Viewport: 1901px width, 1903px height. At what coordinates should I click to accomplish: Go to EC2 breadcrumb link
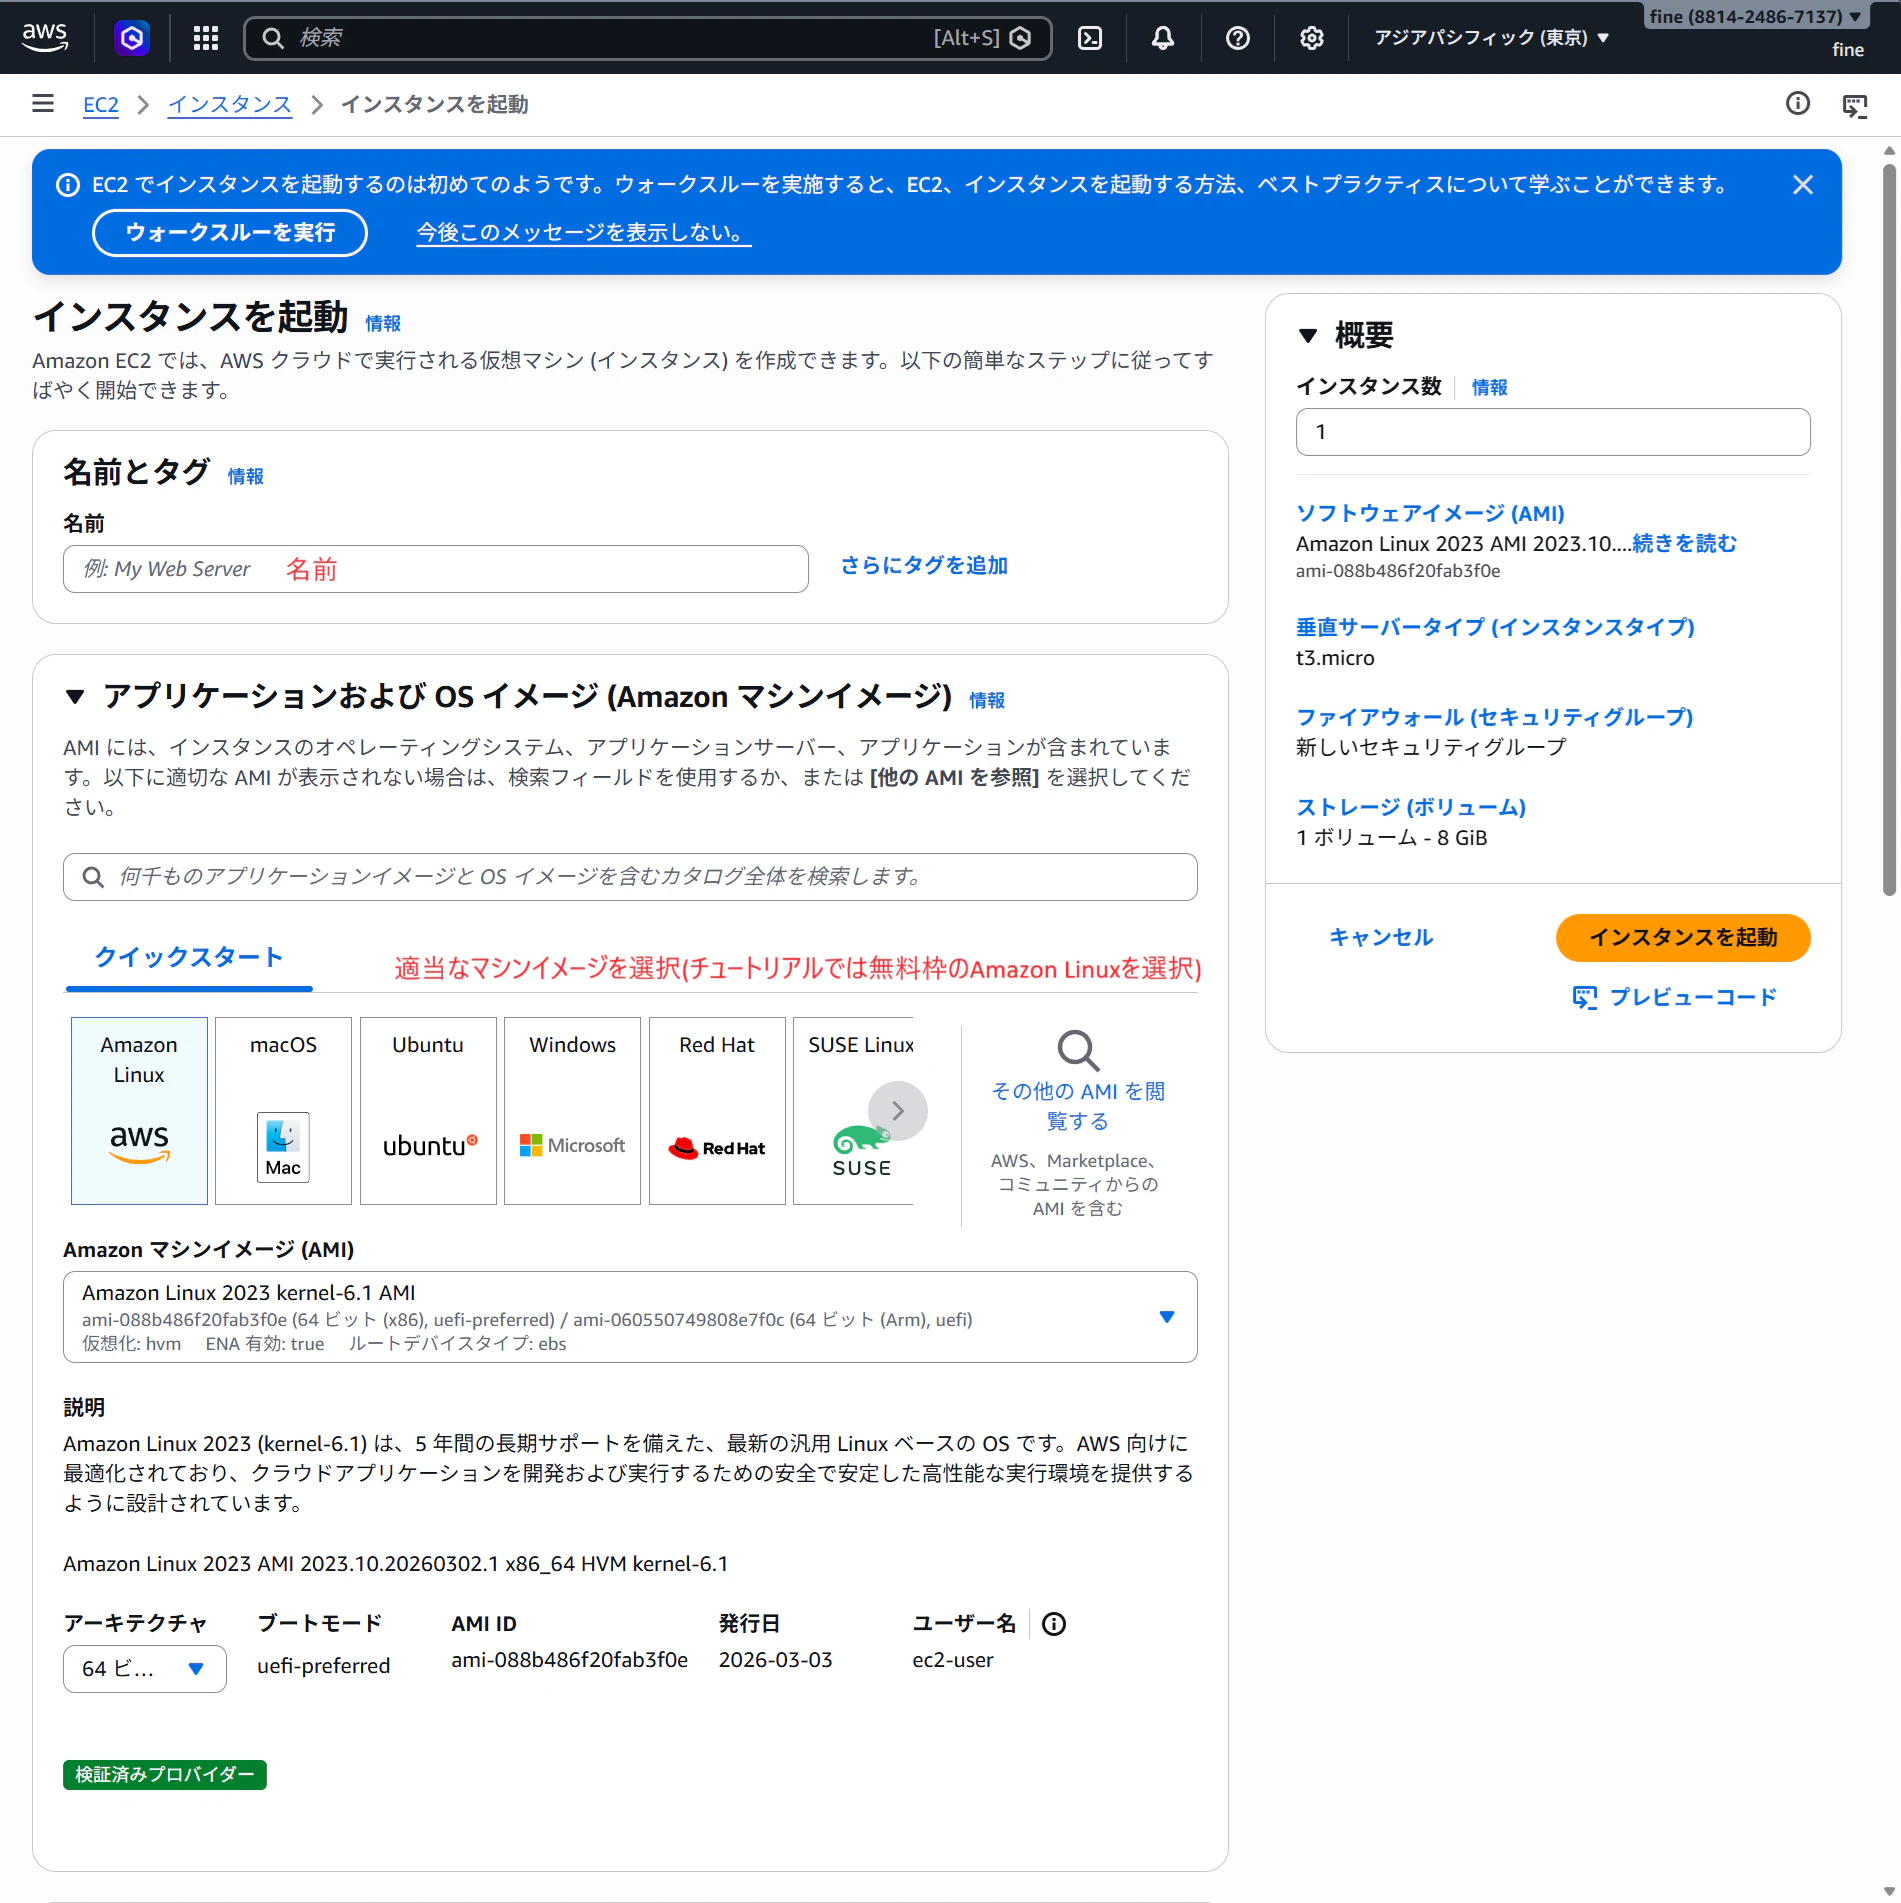(101, 104)
